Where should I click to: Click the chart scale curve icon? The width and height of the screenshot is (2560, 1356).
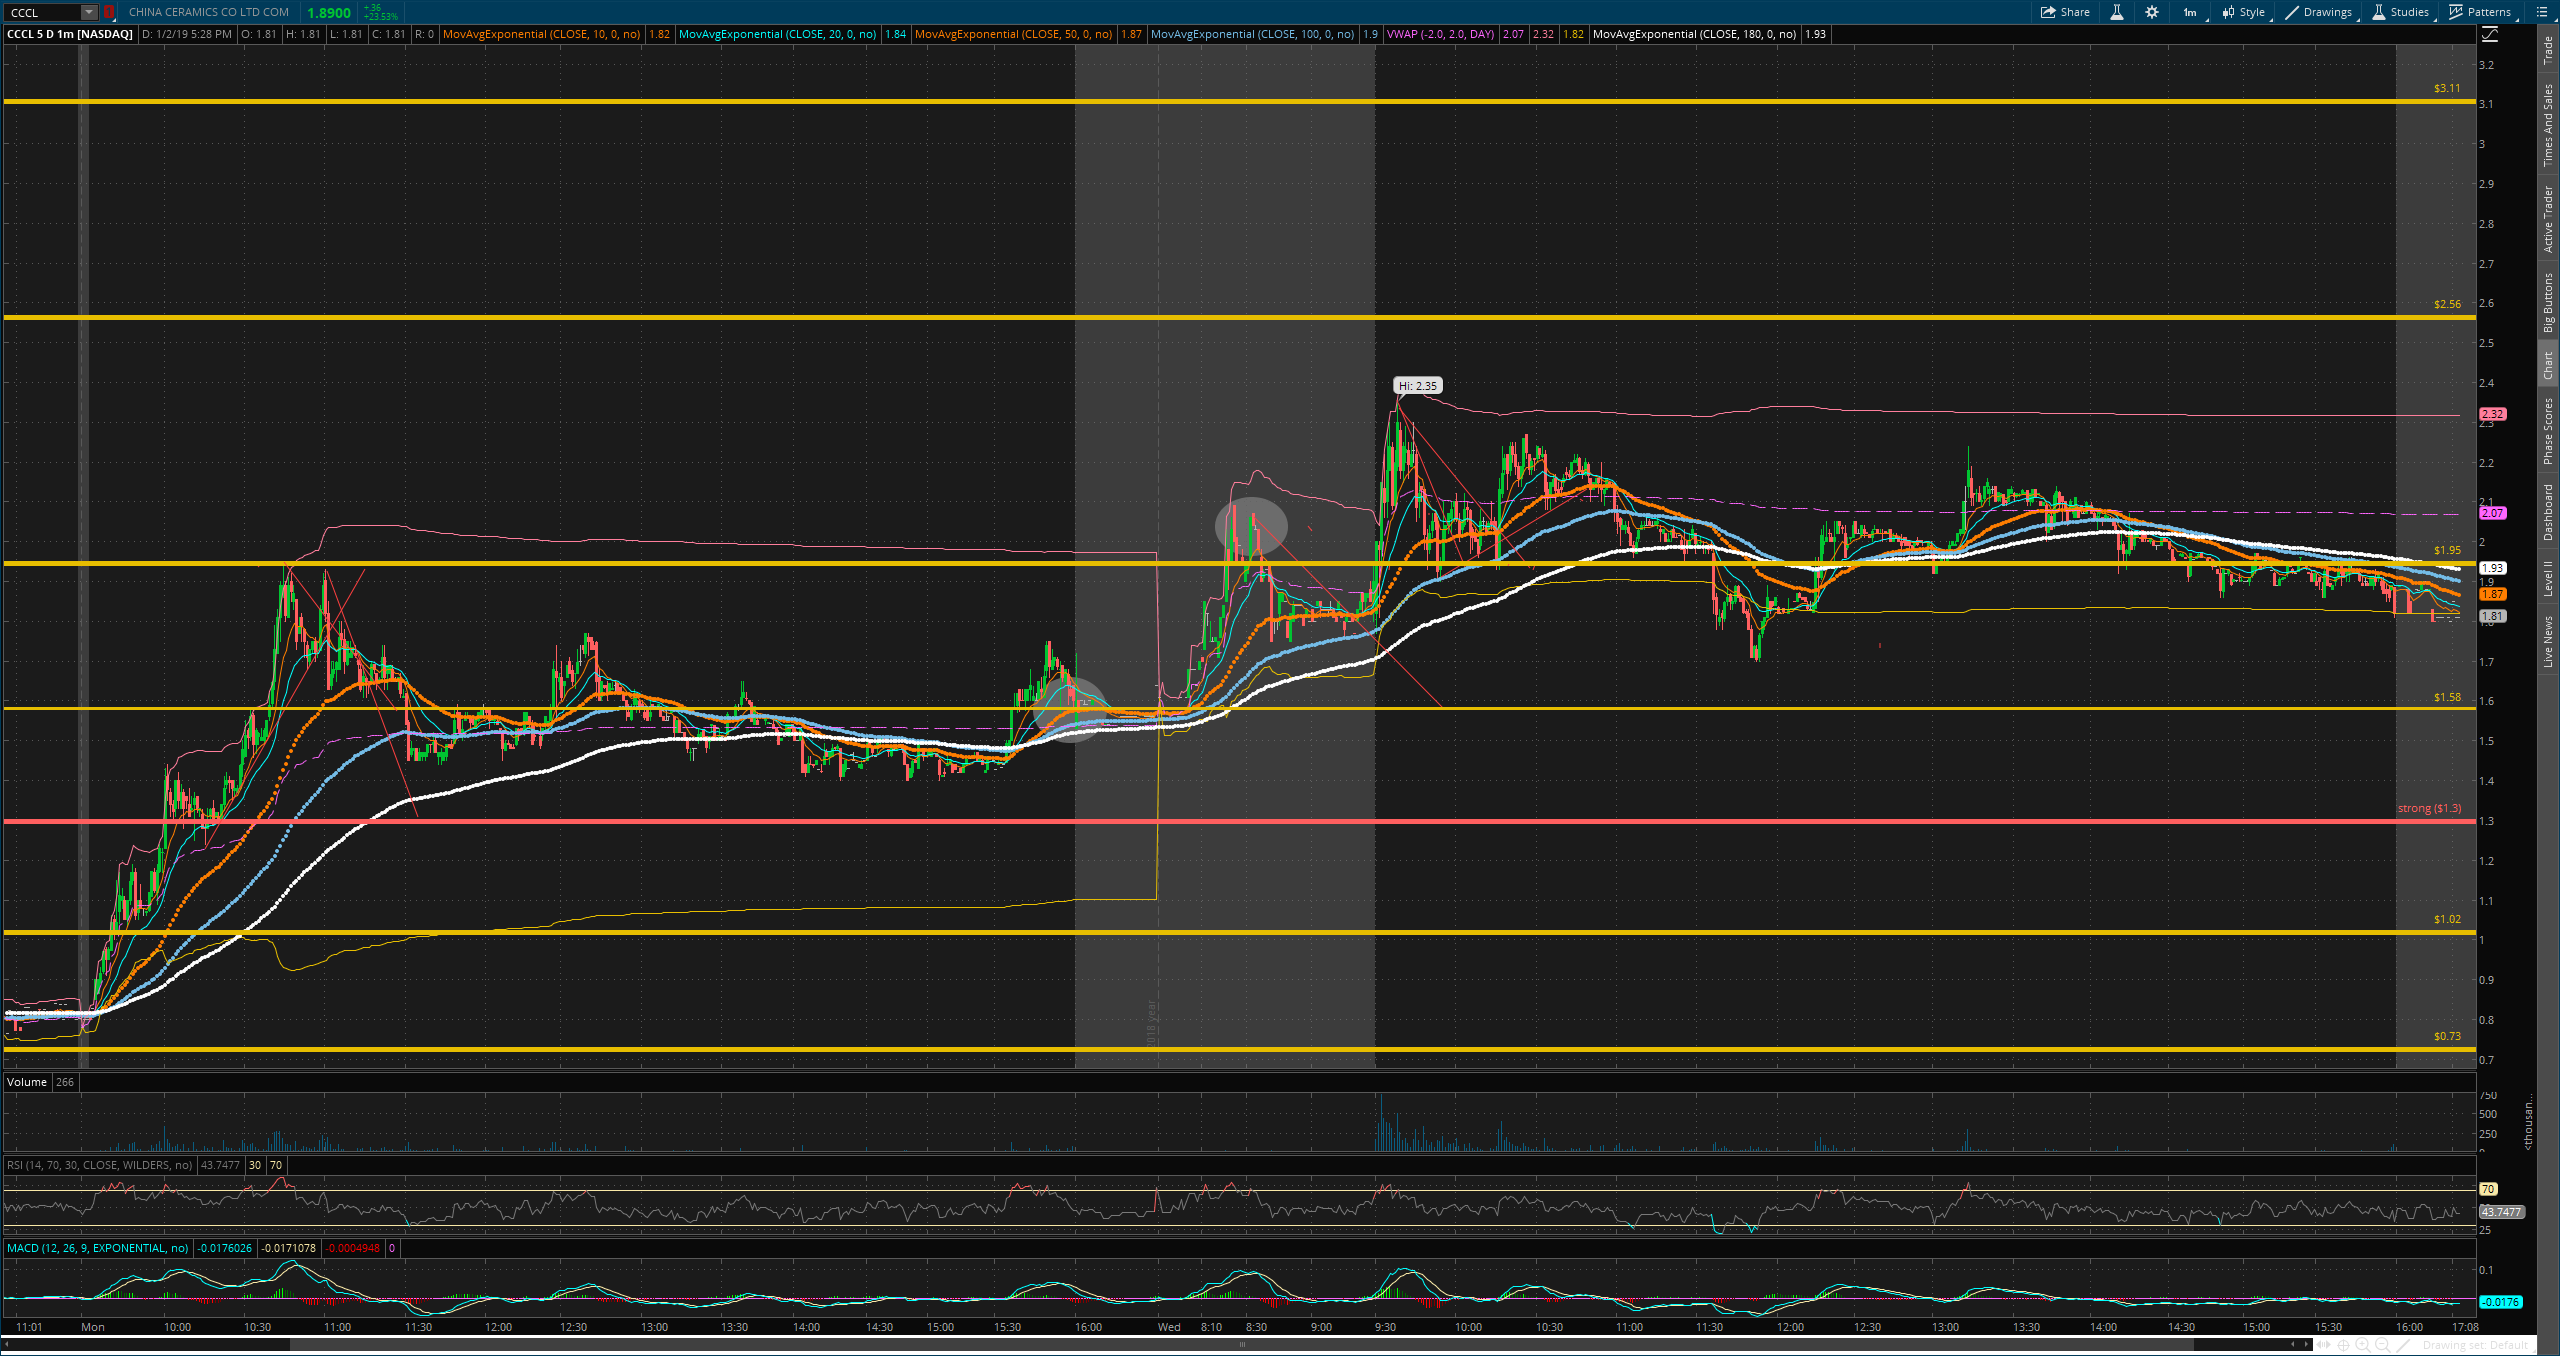2489,34
